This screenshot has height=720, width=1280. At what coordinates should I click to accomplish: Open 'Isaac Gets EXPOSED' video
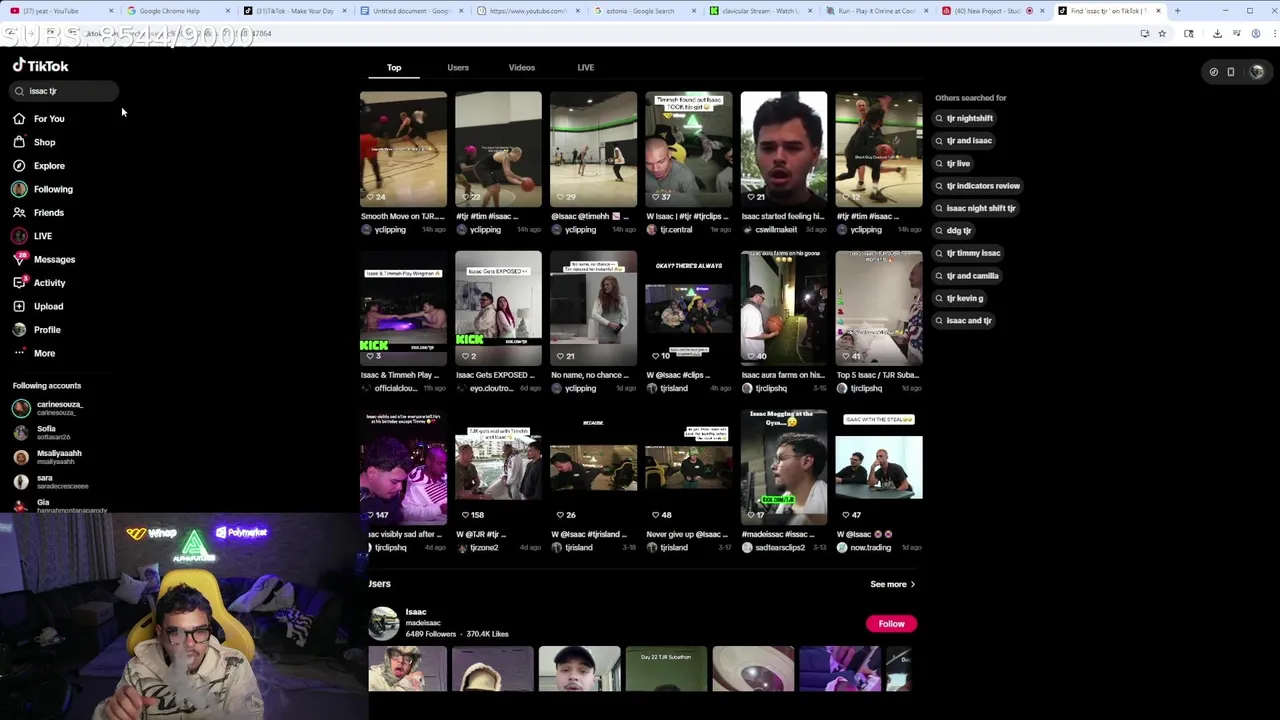(498, 308)
